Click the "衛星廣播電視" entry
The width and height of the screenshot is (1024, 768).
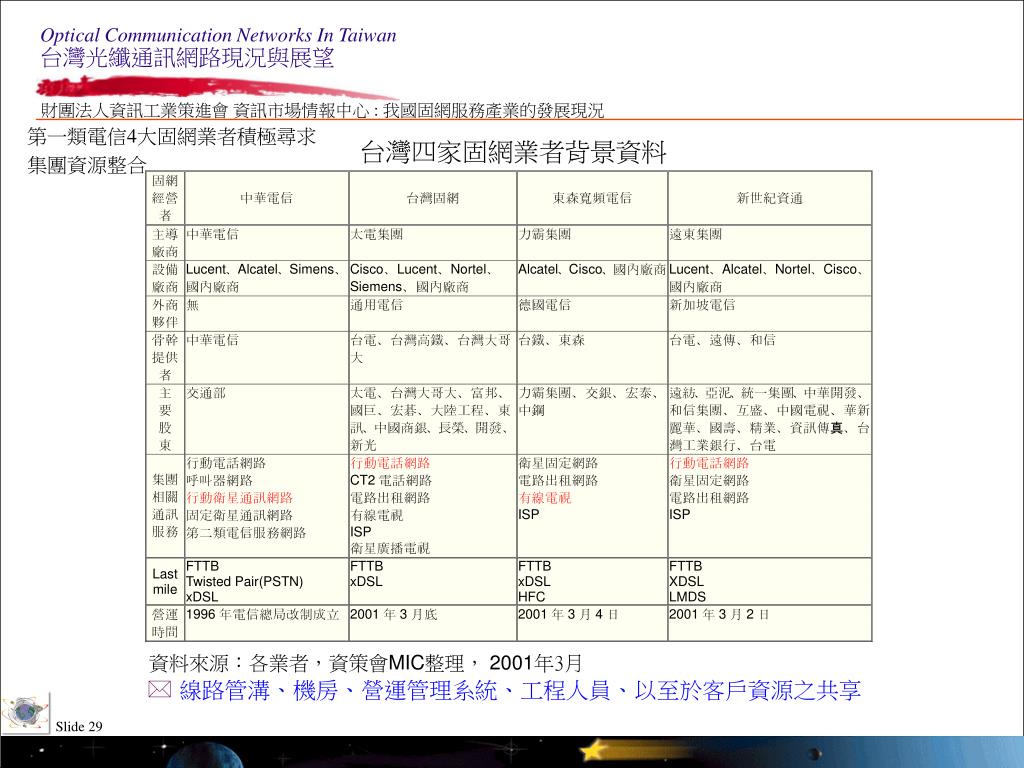(390, 549)
